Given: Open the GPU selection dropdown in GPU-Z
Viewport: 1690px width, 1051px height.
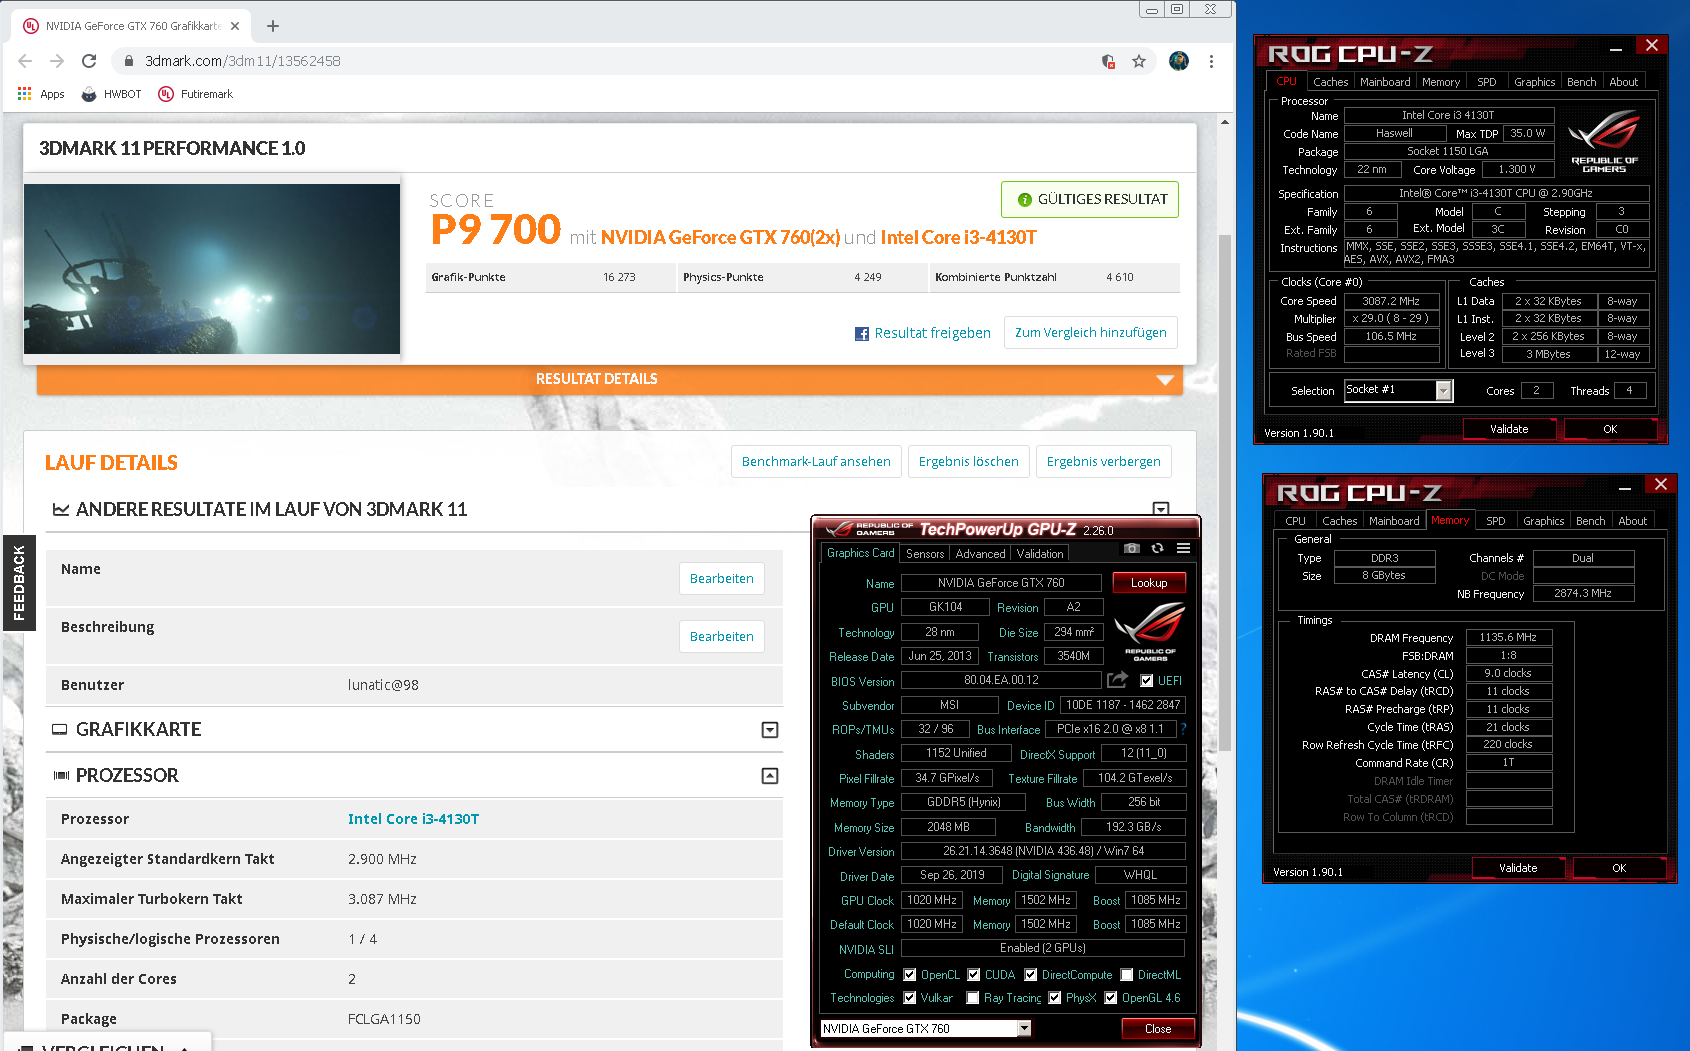Looking at the screenshot, I should (1024, 1029).
